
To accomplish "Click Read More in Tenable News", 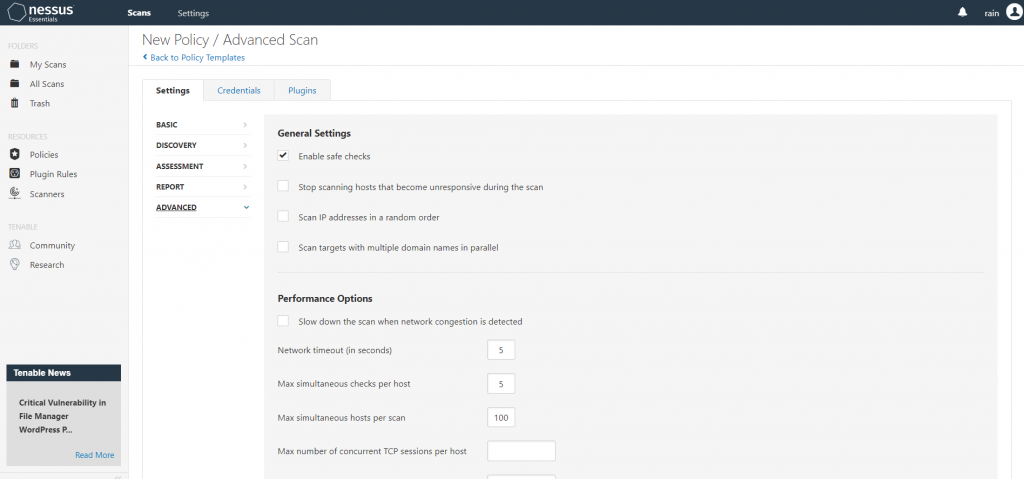I will pyautogui.click(x=95, y=455).
